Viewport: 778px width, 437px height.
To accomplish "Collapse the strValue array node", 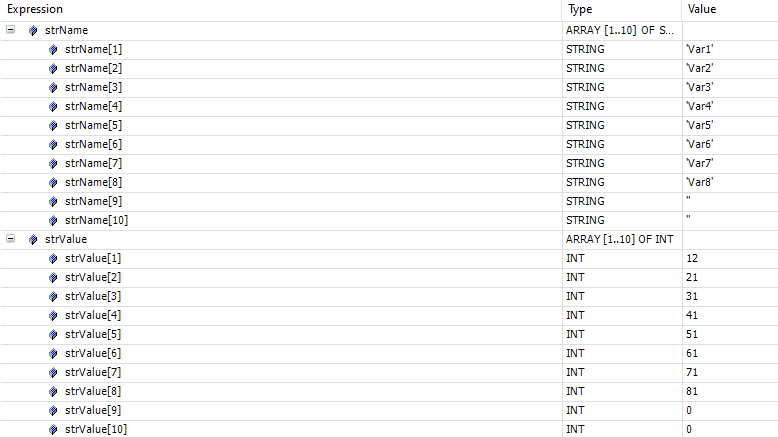I will click(10, 239).
